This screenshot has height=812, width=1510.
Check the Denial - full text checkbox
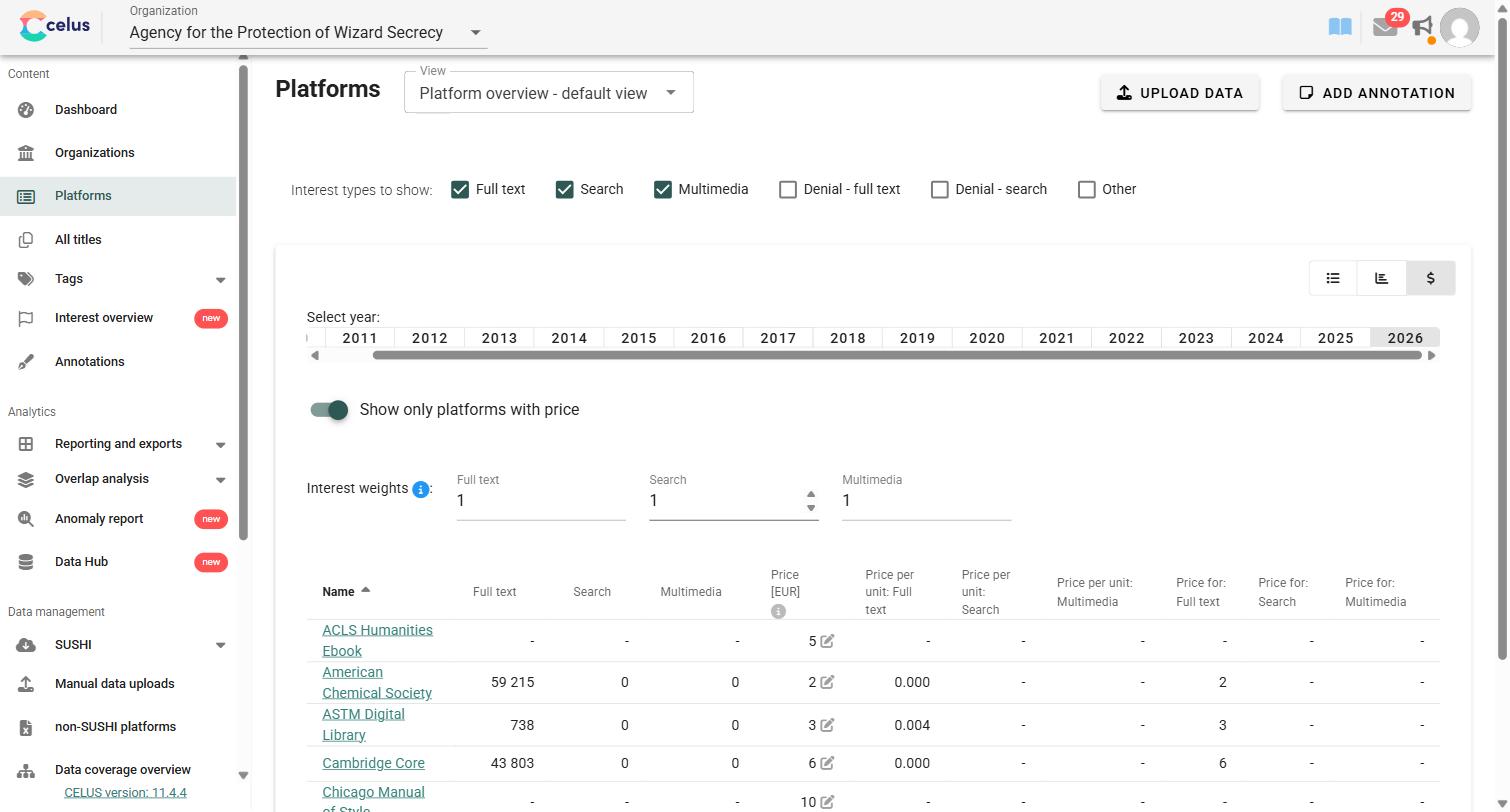[788, 189]
